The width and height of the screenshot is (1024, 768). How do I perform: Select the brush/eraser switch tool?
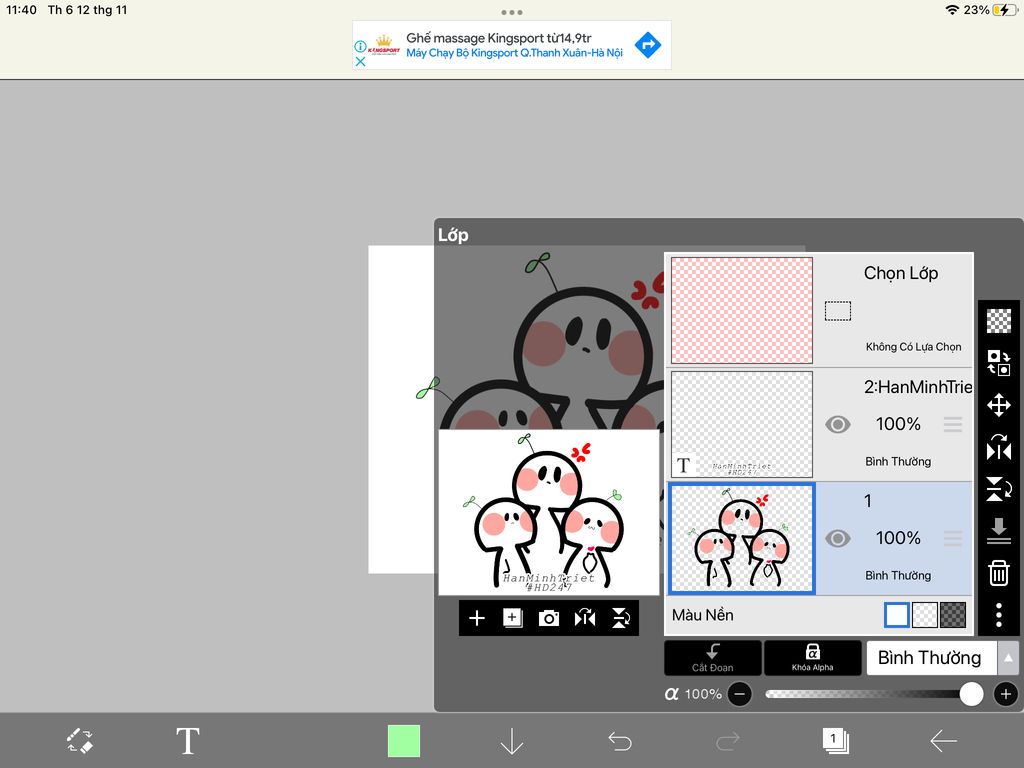click(80, 741)
